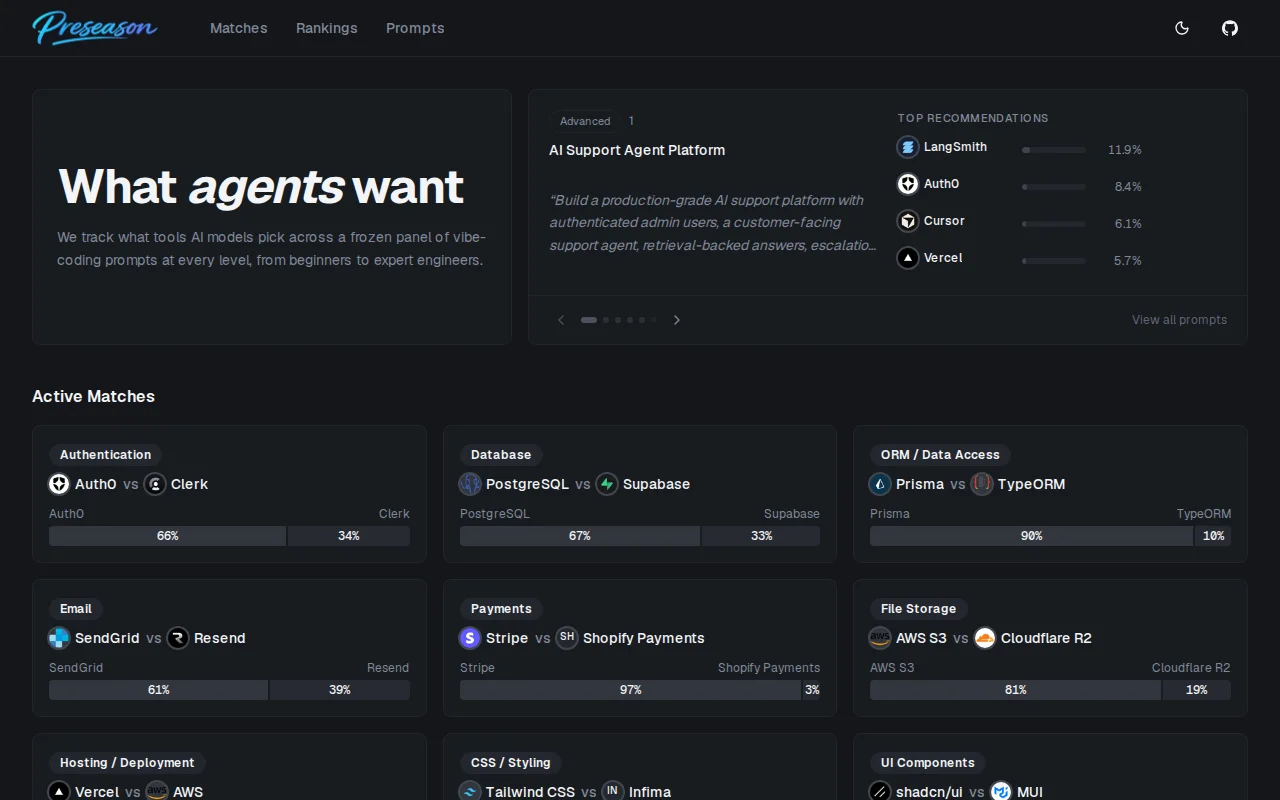Click the Authentication category tag
The height and width of the screenshot is (800, 1280).
[105, 455]
